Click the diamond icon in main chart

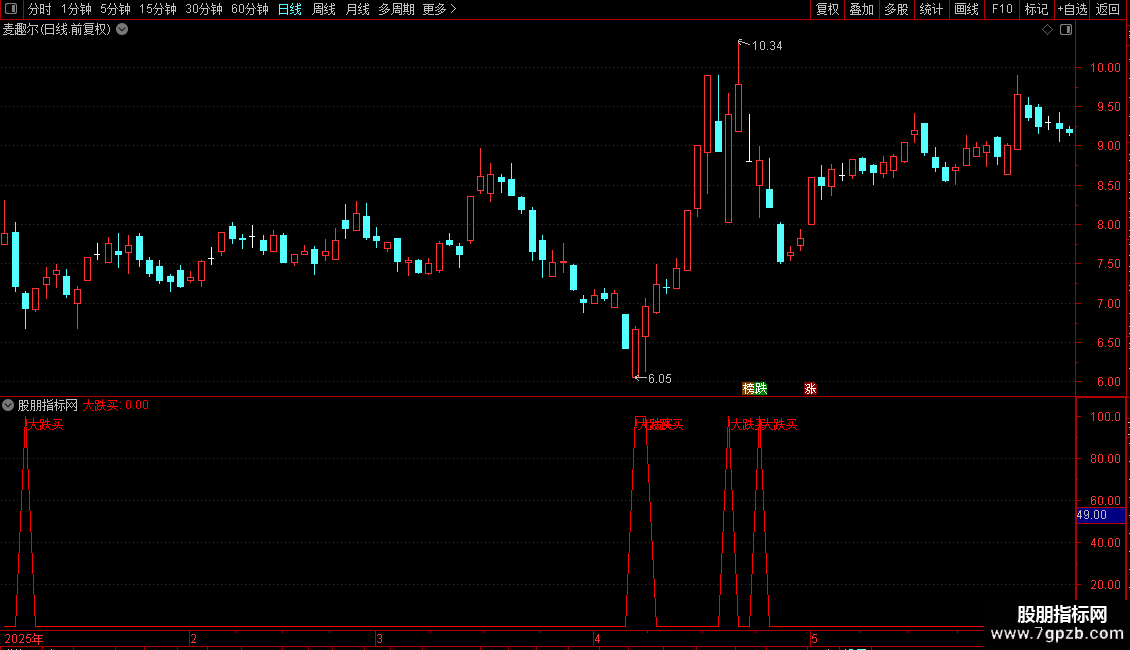click(1048, 30)
